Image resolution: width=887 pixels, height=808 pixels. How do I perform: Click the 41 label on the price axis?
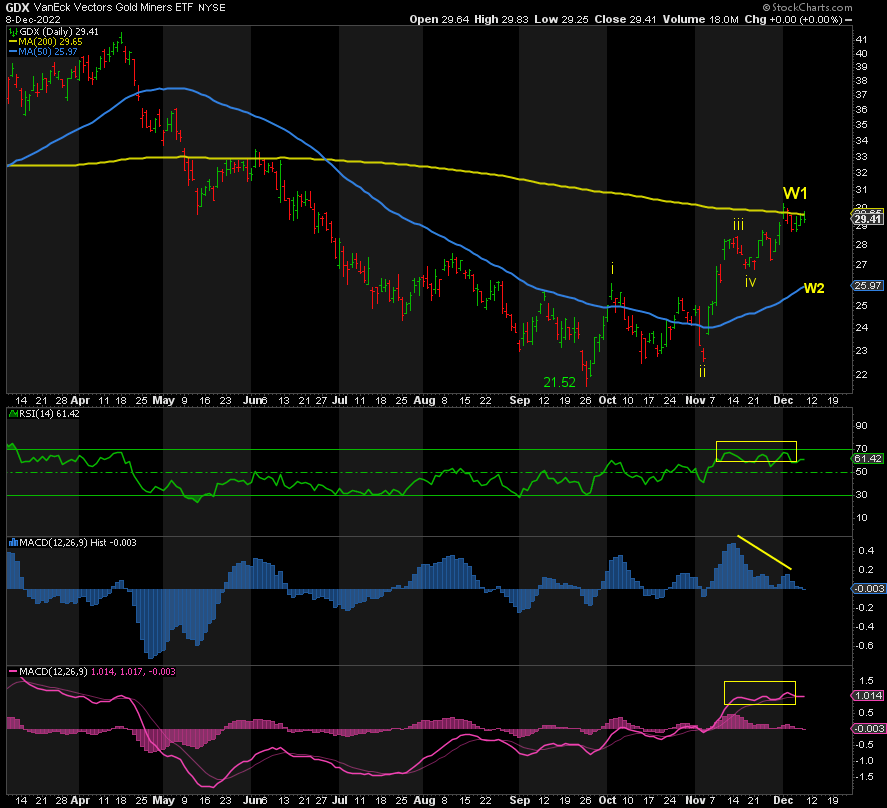(x=862, y=40)
